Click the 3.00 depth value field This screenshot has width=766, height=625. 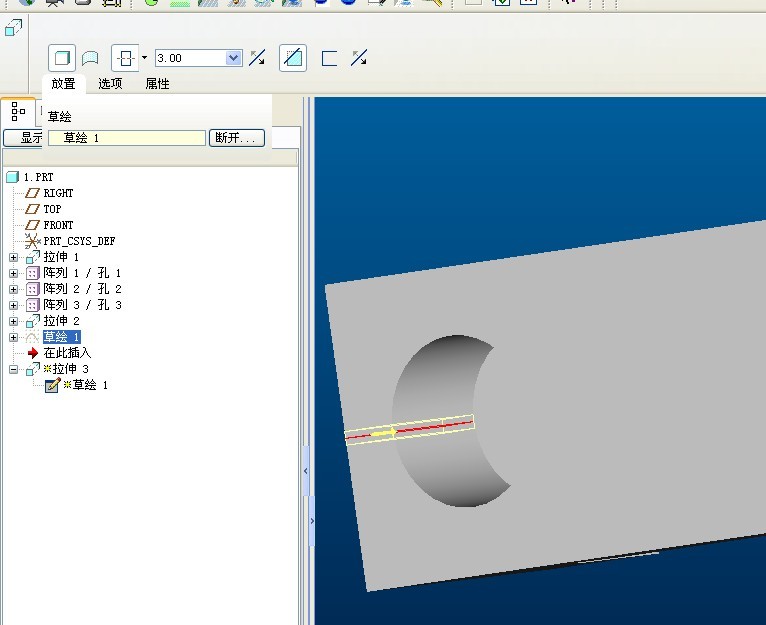(x=191, y=58)
